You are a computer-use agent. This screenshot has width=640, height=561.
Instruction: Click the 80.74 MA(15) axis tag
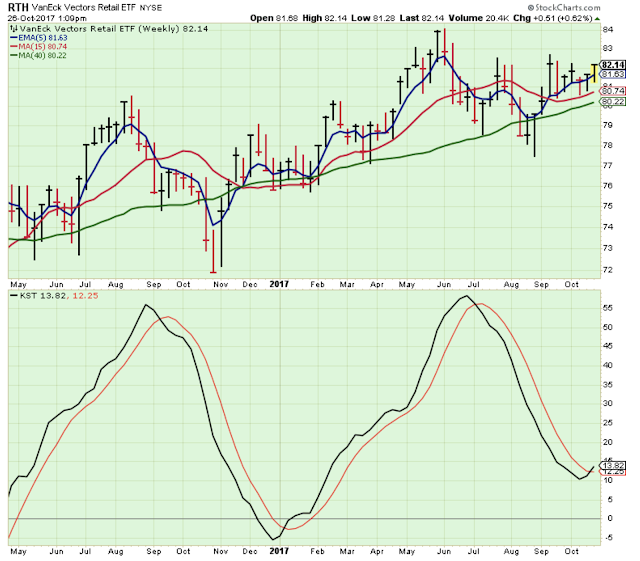613,91
